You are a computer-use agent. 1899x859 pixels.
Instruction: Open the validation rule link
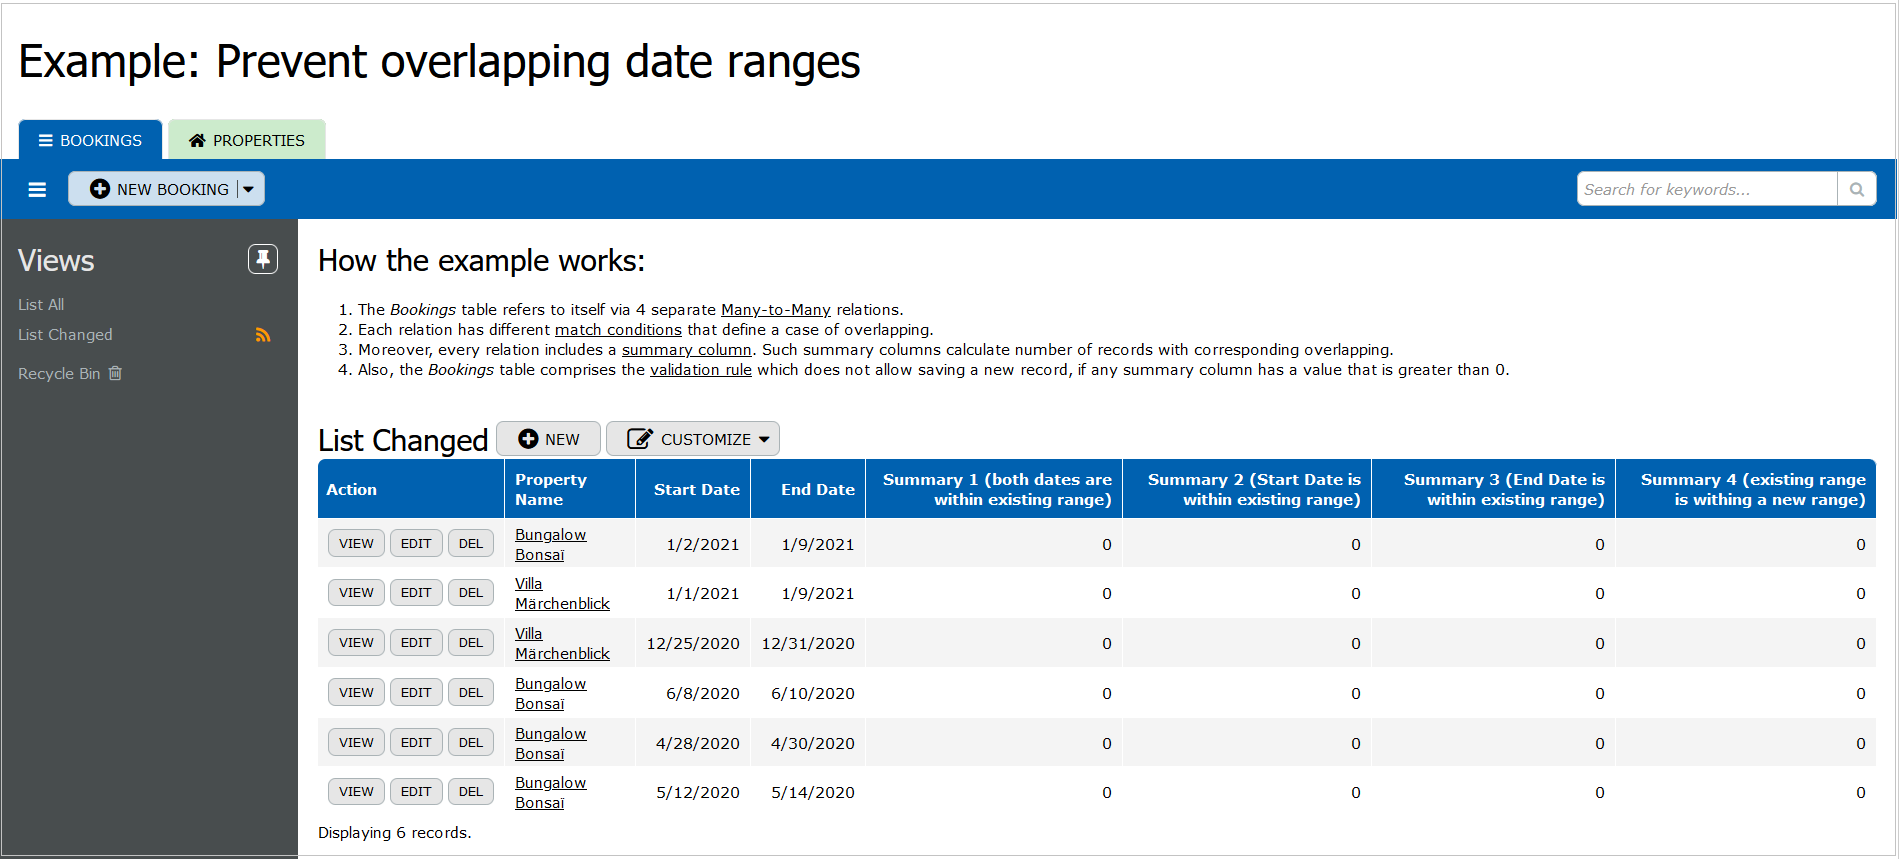(700, 370)
